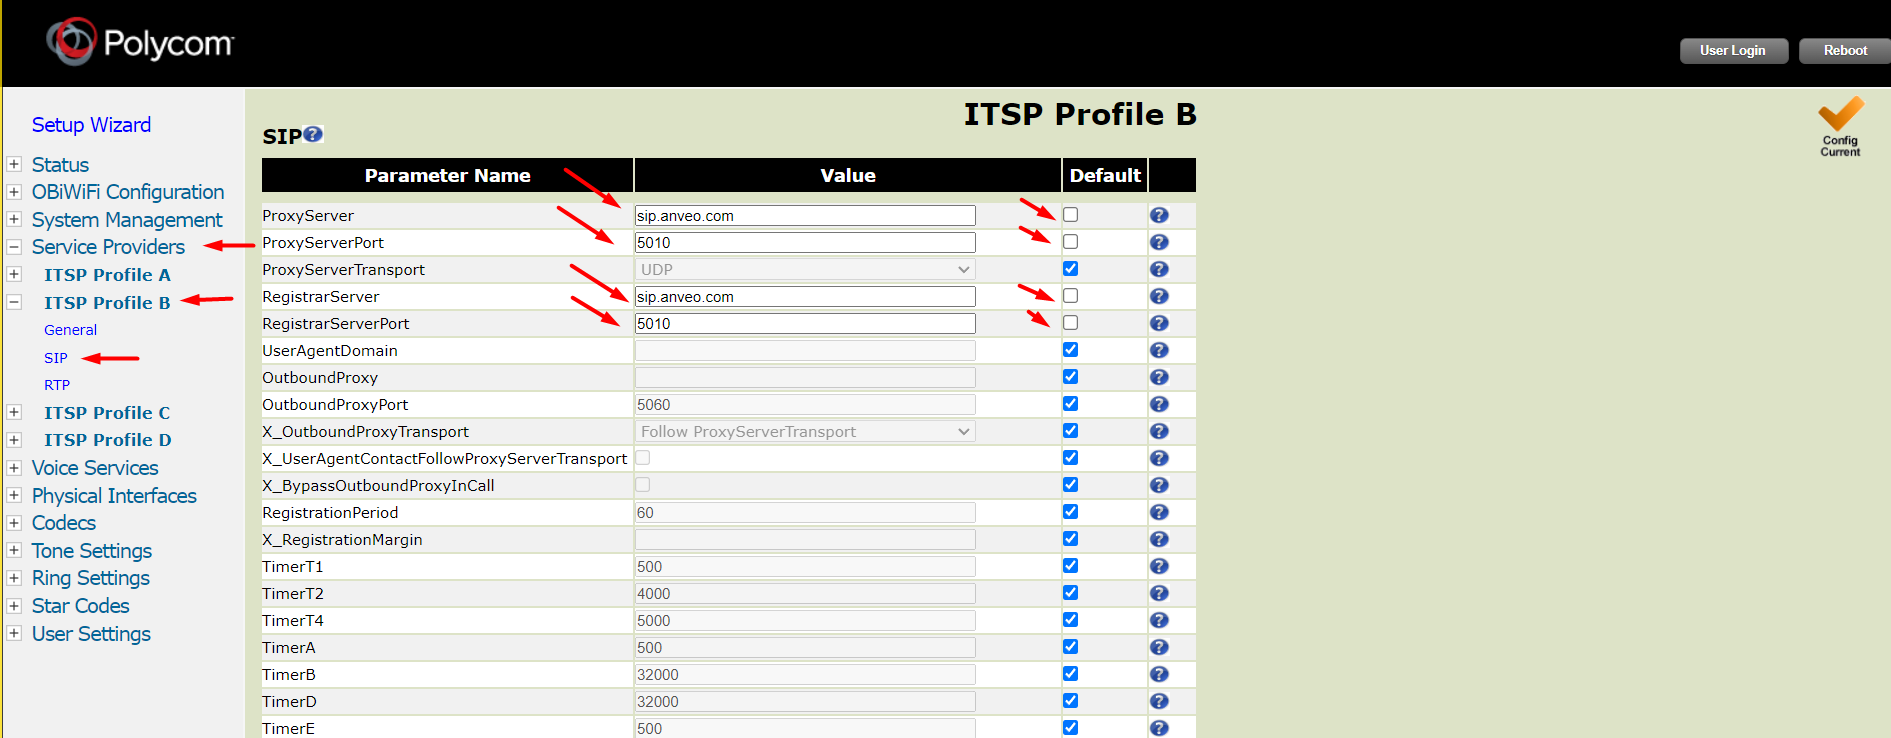Collapse ITSP Profile B node
The image size is (1891, 738).
[14, 302]
